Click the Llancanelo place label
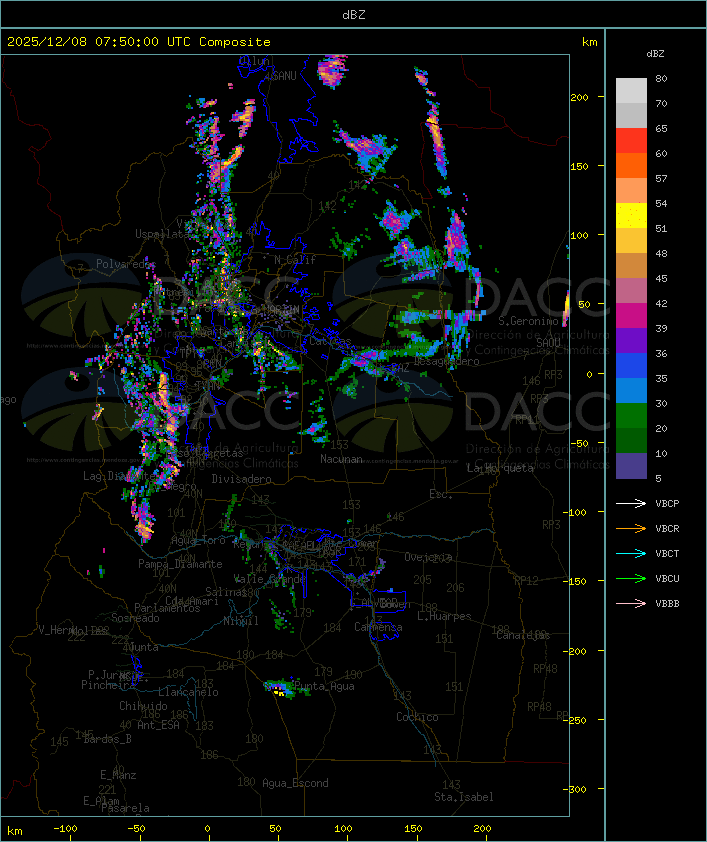Screen dimensions: 707x842 tap(188, 692)
